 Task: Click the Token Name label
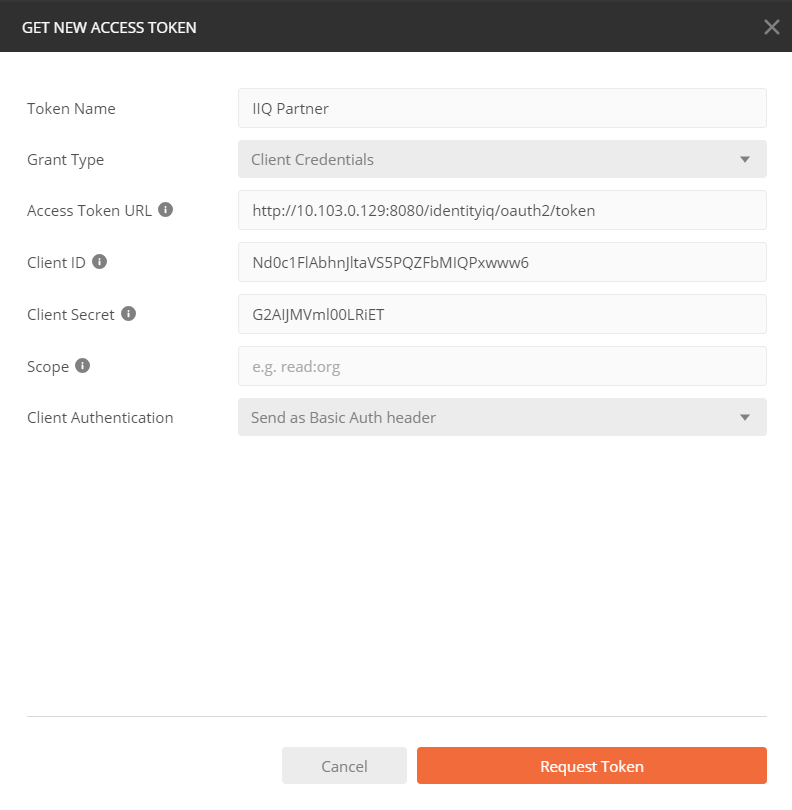tap(71, 109)
